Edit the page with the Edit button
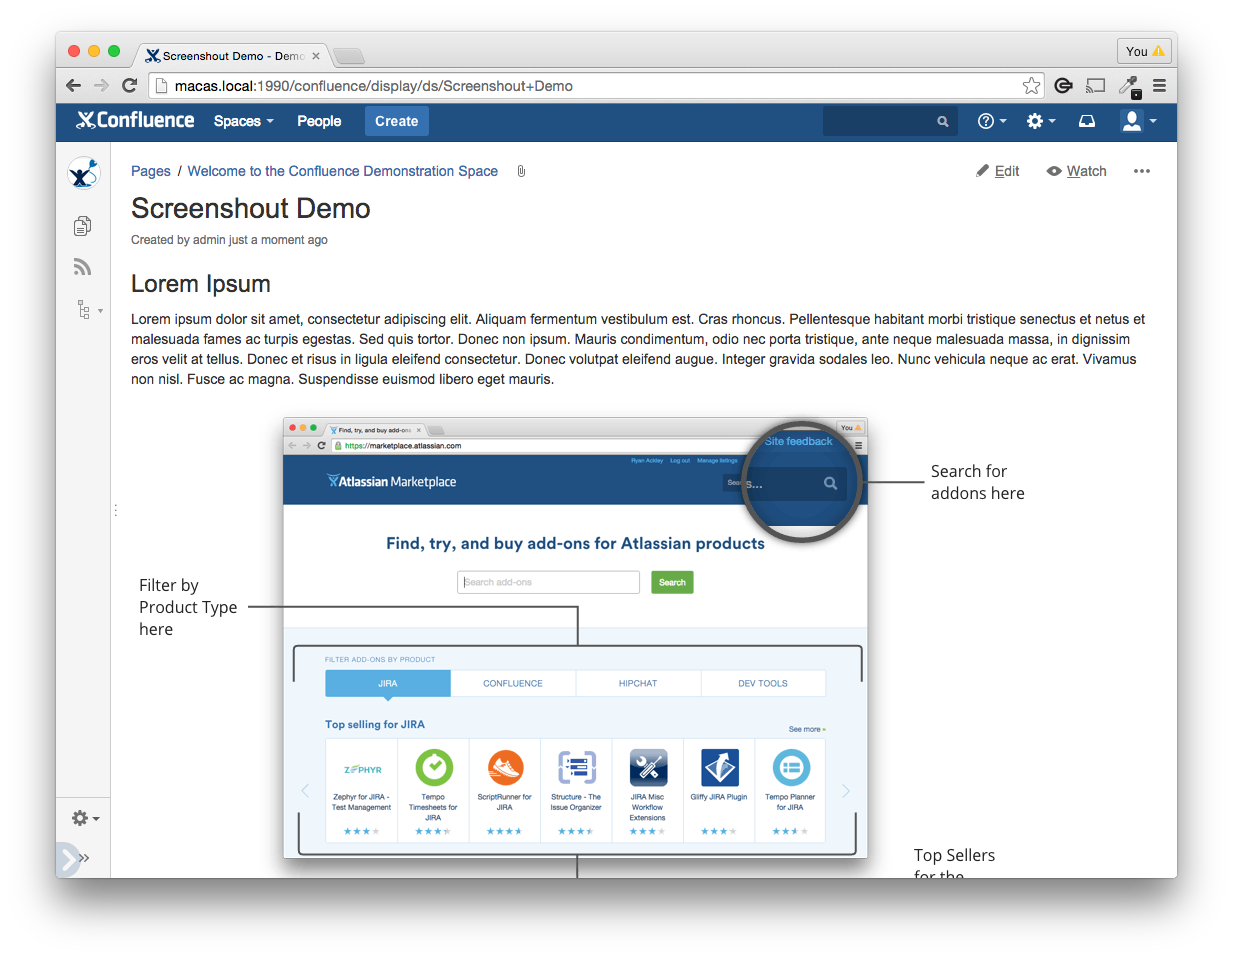 pyautogui.click(x=998, y=171)
